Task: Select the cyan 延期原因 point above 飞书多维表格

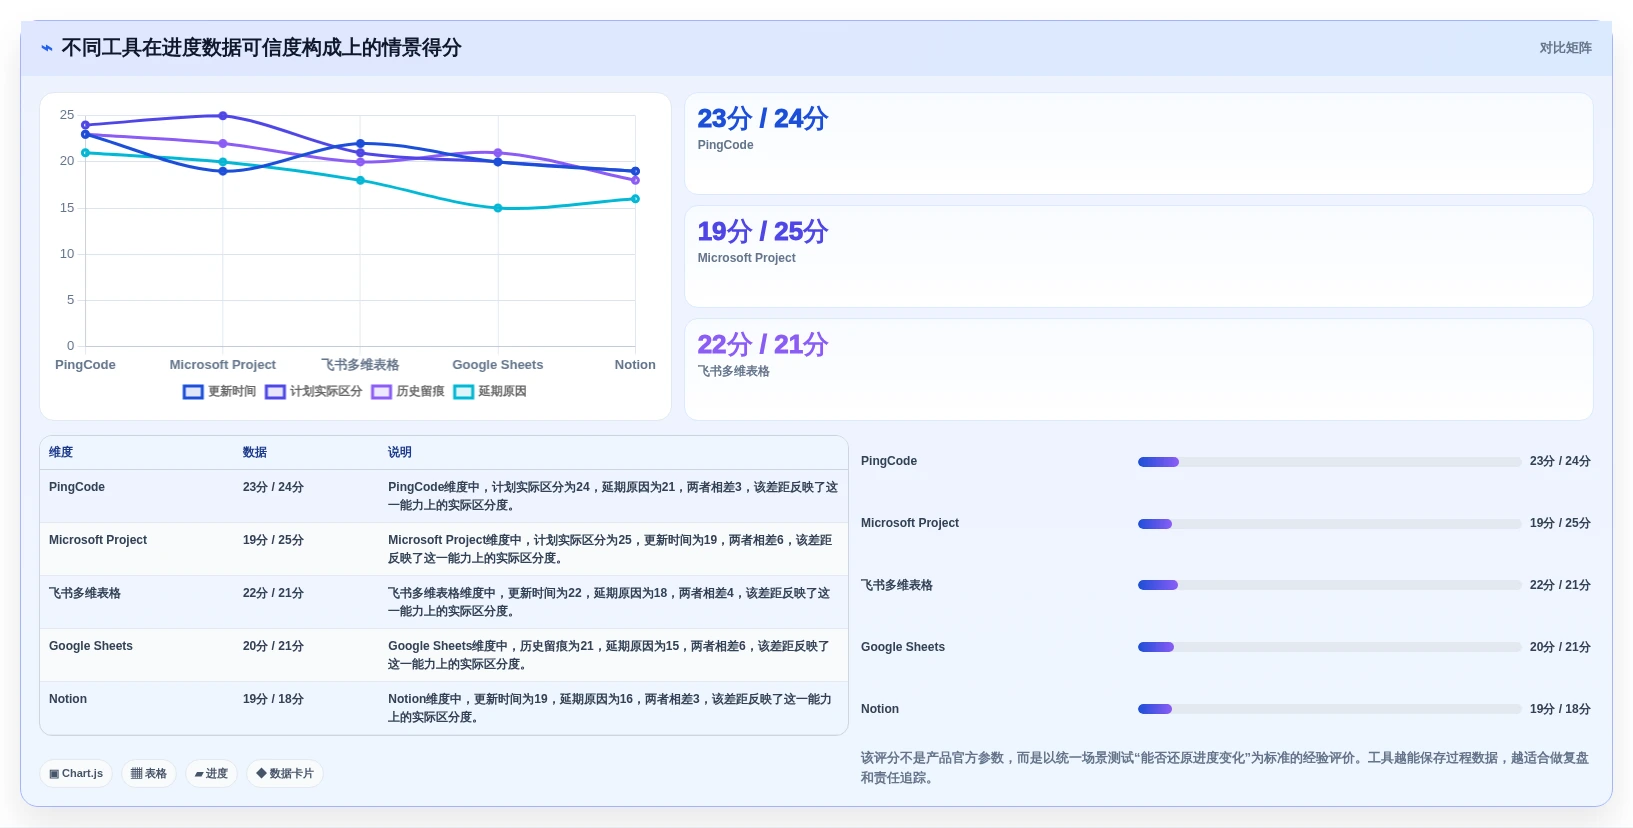Action: (361, 180)
